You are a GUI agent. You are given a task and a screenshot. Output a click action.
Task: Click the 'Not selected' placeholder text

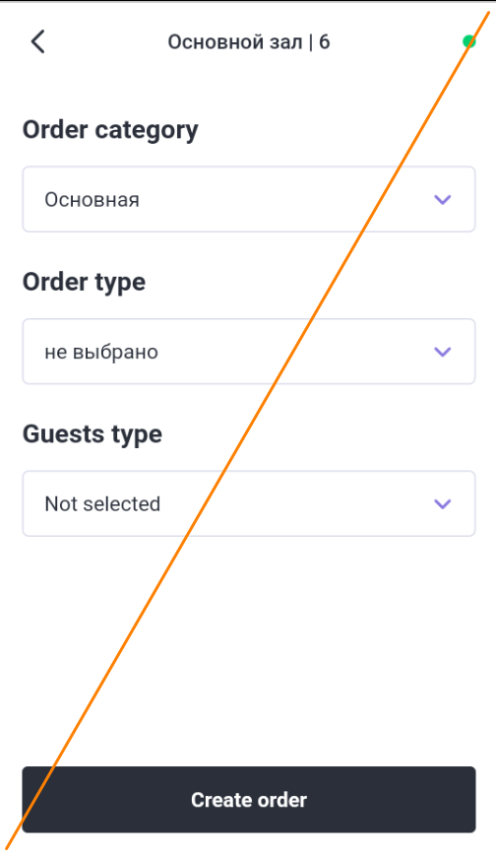[x=102, y=504]
